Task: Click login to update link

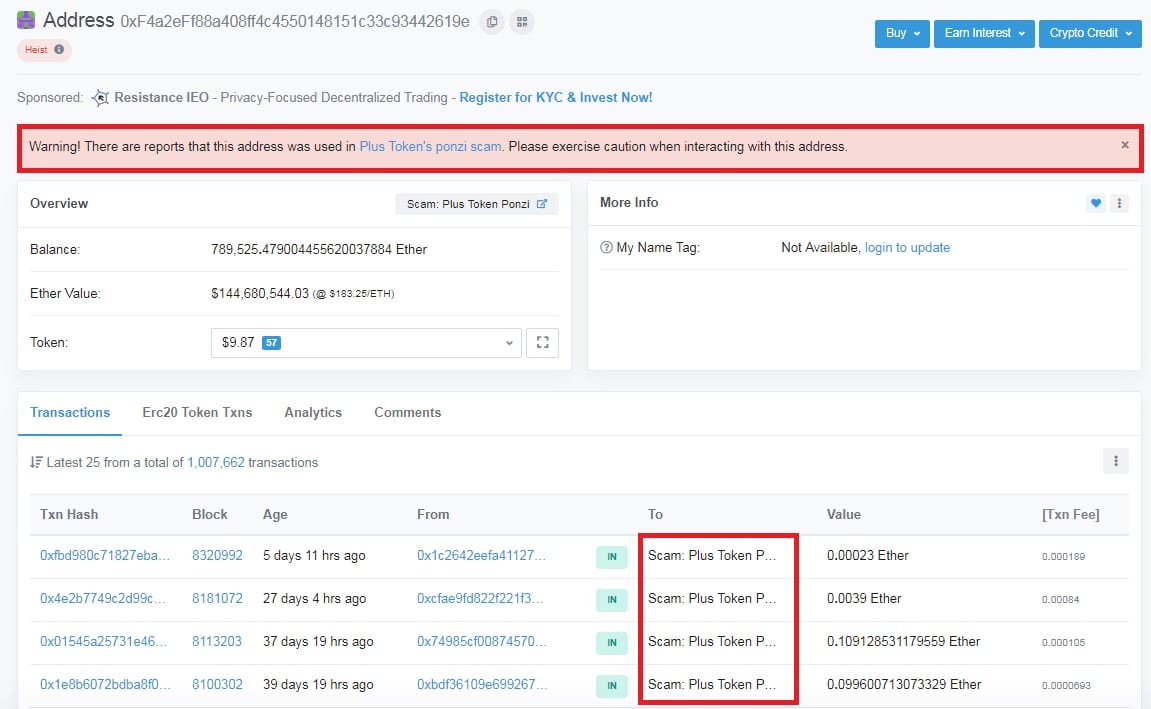Action: click(907, 247)
